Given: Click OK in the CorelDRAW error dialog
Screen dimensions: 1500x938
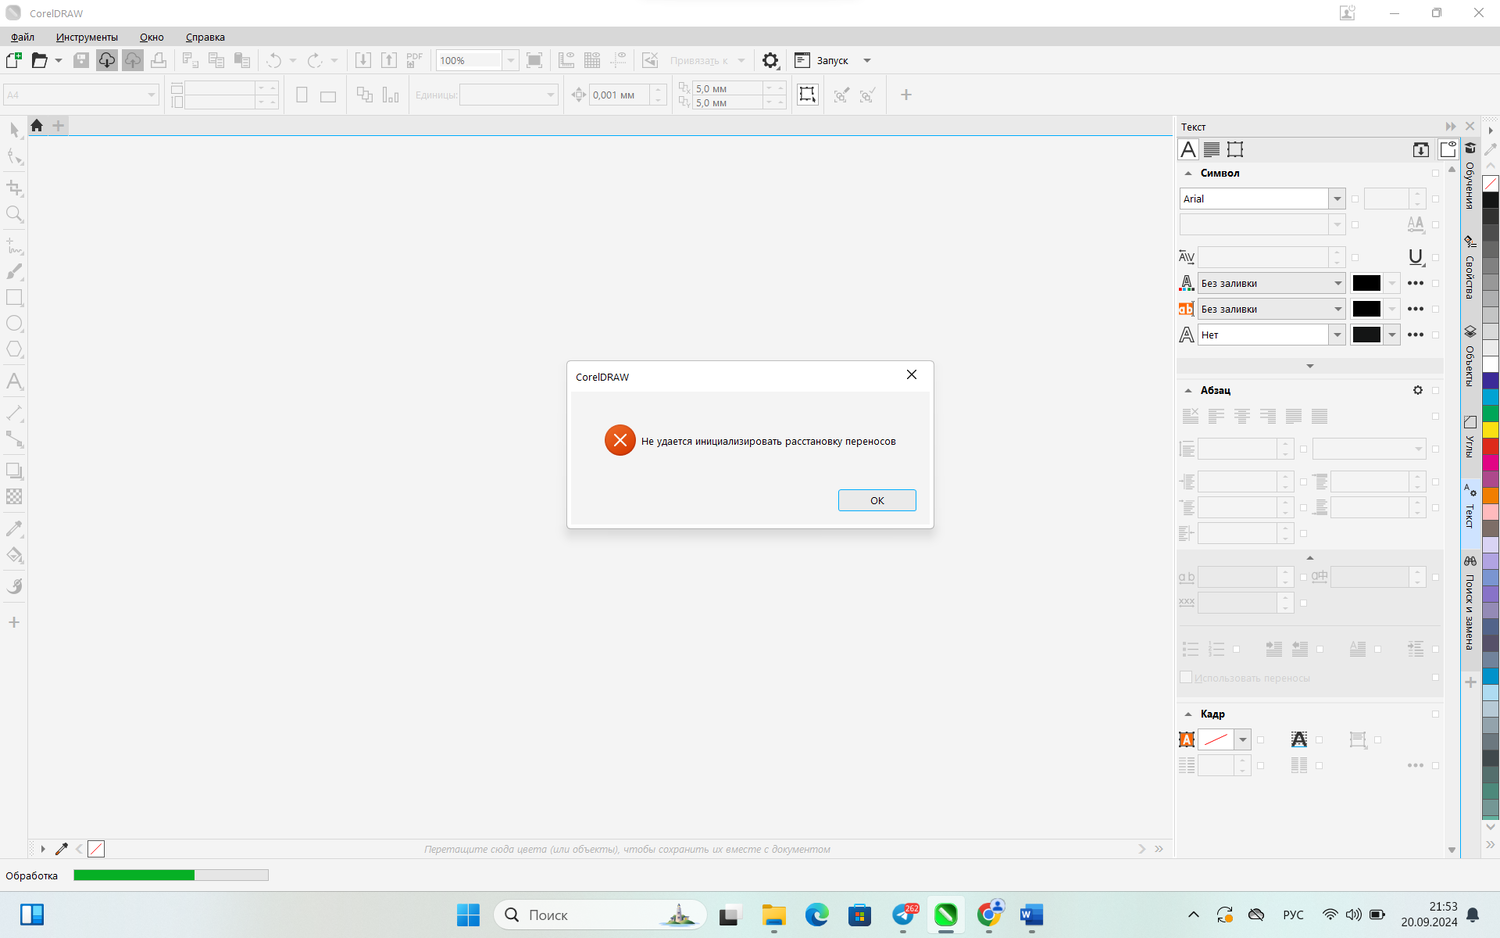Looking at the screenshot, I should [x=877, y=500].
